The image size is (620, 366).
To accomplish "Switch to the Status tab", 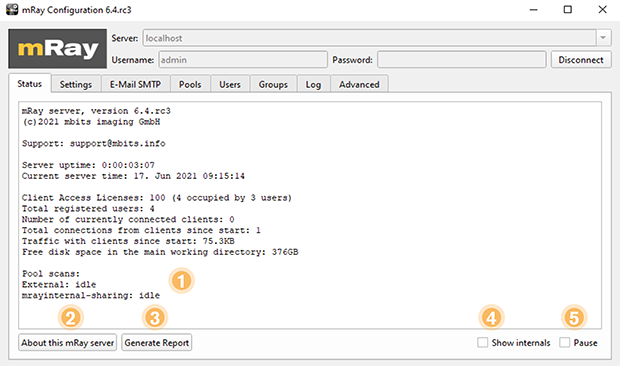I will tap(30, 84).
